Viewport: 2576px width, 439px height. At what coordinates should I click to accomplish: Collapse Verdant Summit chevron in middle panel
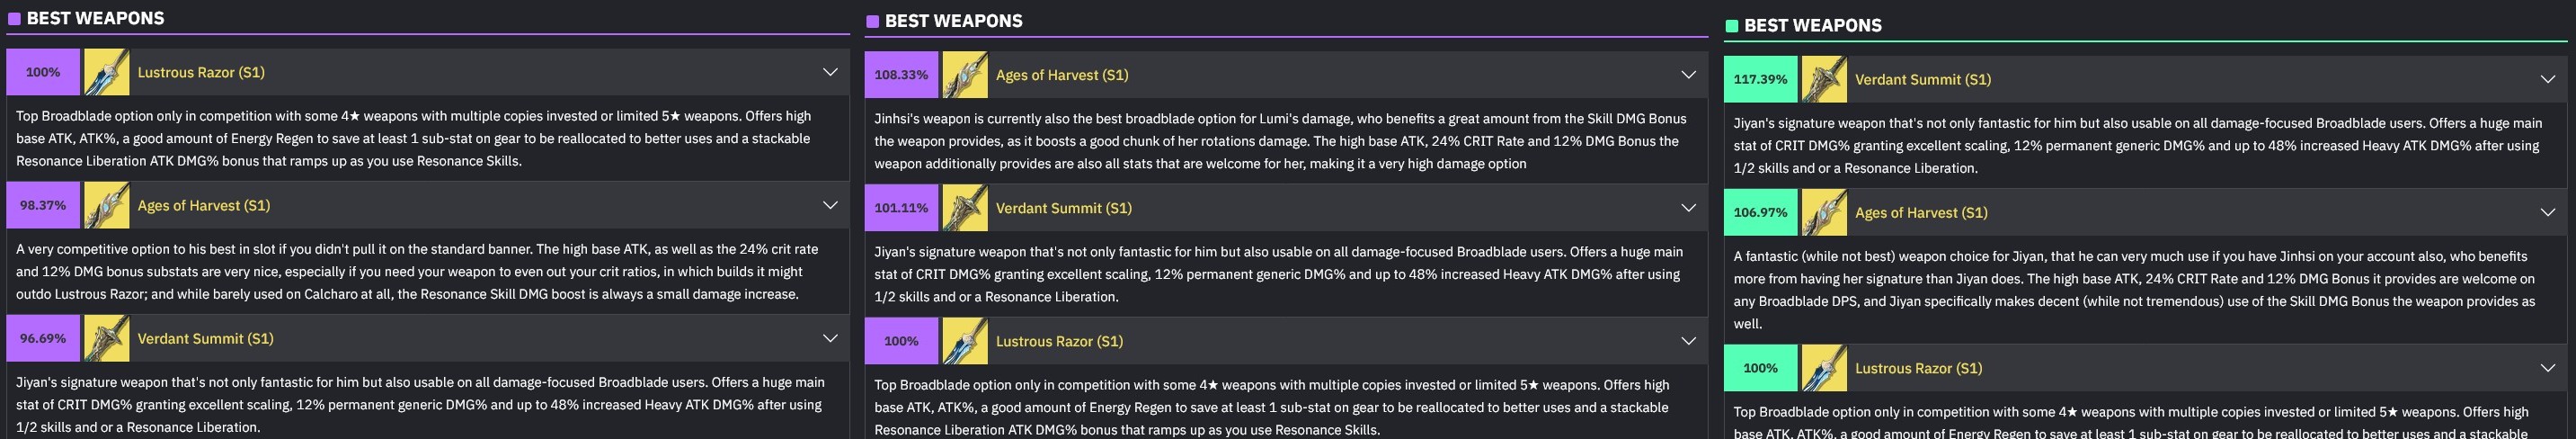tap(1688, 208)
